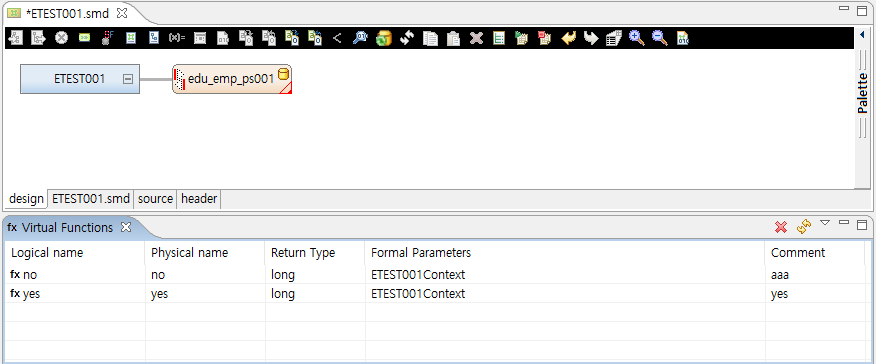Sort by Comment column header

point(815,253)
